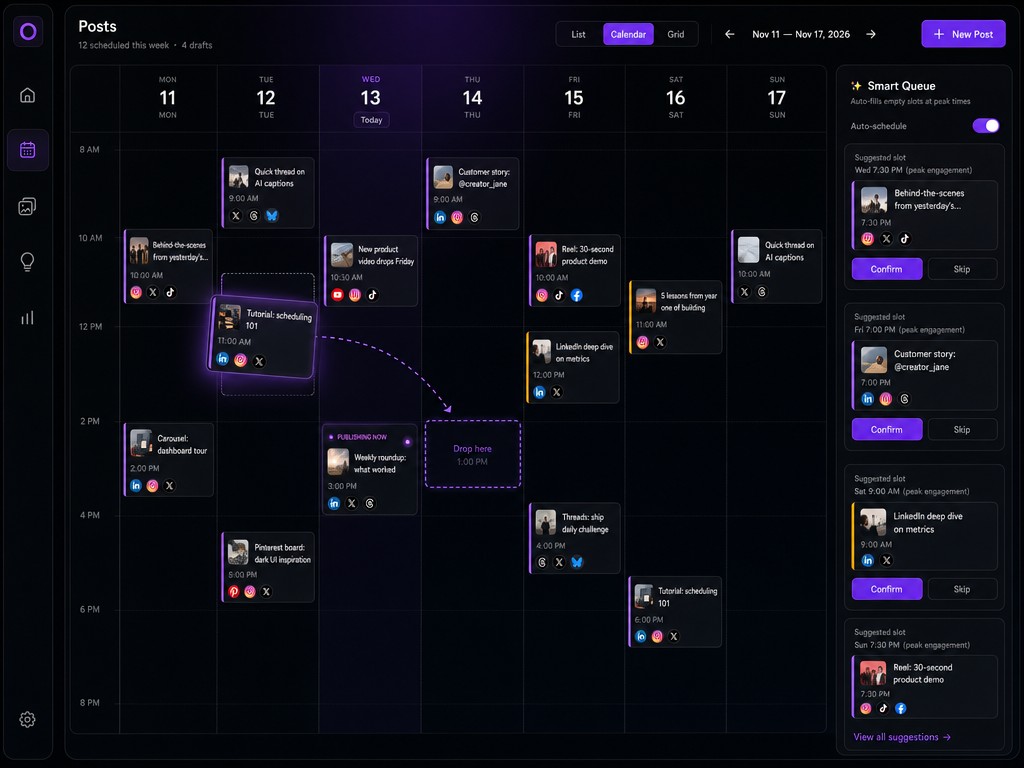Click the 12 scheduled this week text
Image resolution: width=1024 pixels, height=768 pixels.
point(123,45)
